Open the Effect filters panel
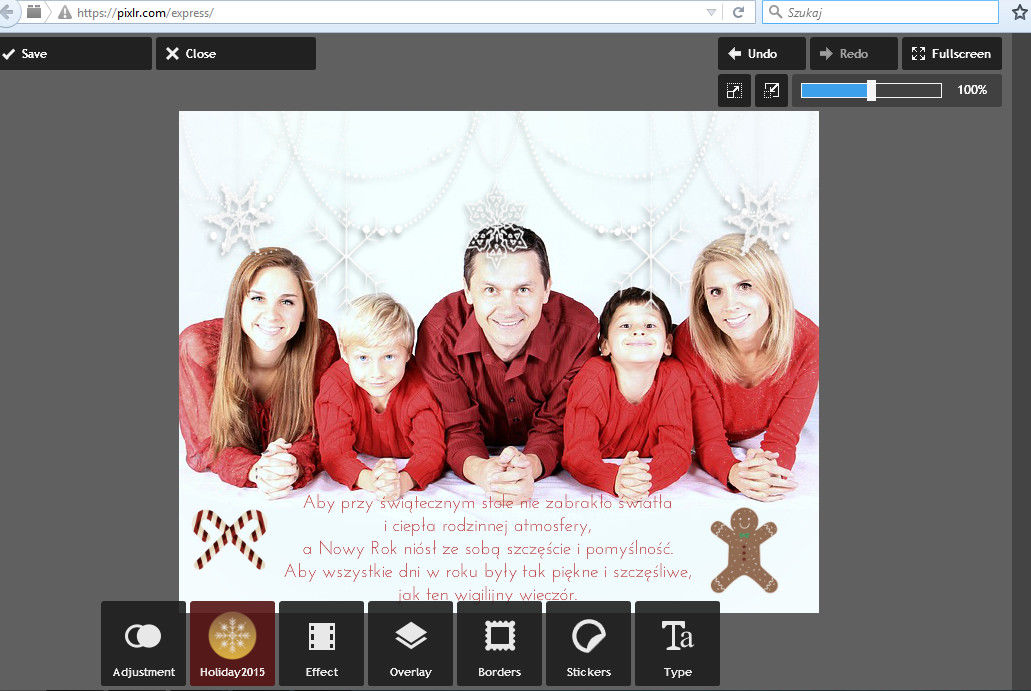 click(x=321, y=644)
